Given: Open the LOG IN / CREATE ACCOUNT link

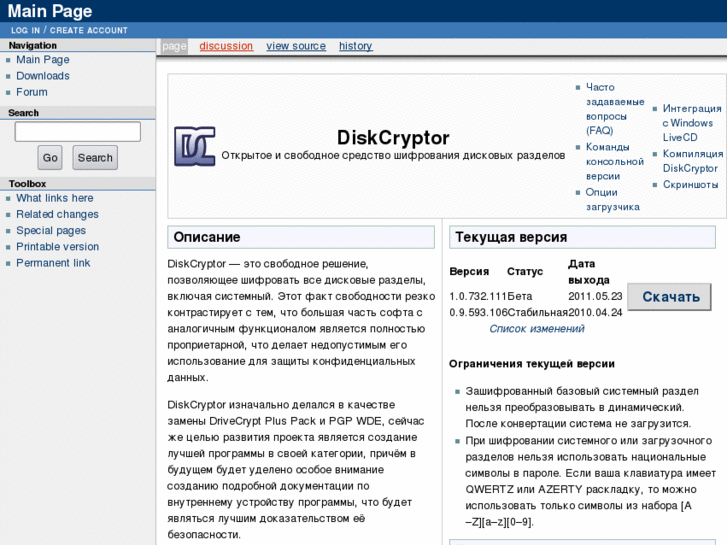Looking at the screenshot, I should click(69, 30).
